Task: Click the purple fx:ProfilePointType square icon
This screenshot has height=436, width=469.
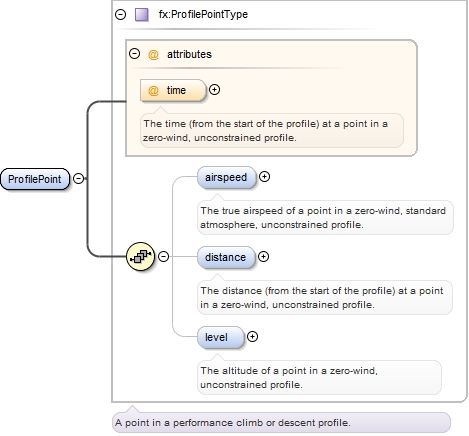Action: [141, 15]
